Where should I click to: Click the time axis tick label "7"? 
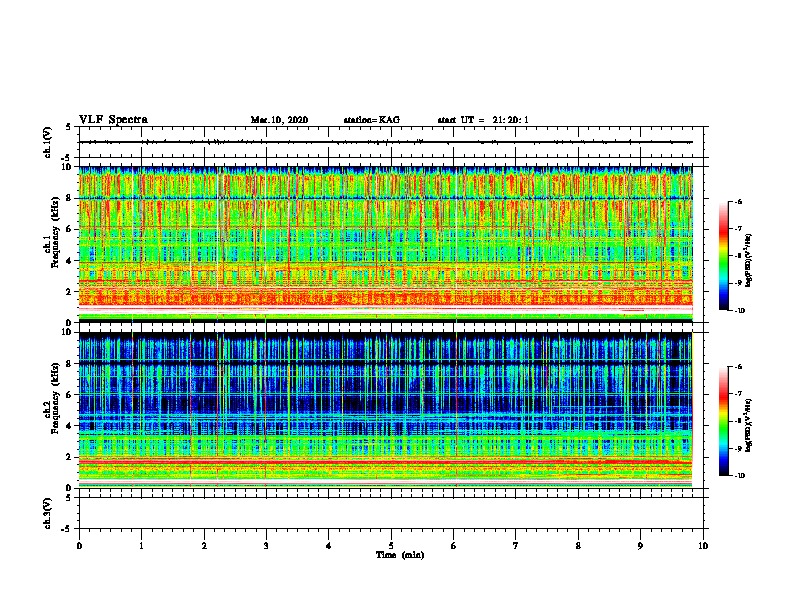[x=516, y=546]
